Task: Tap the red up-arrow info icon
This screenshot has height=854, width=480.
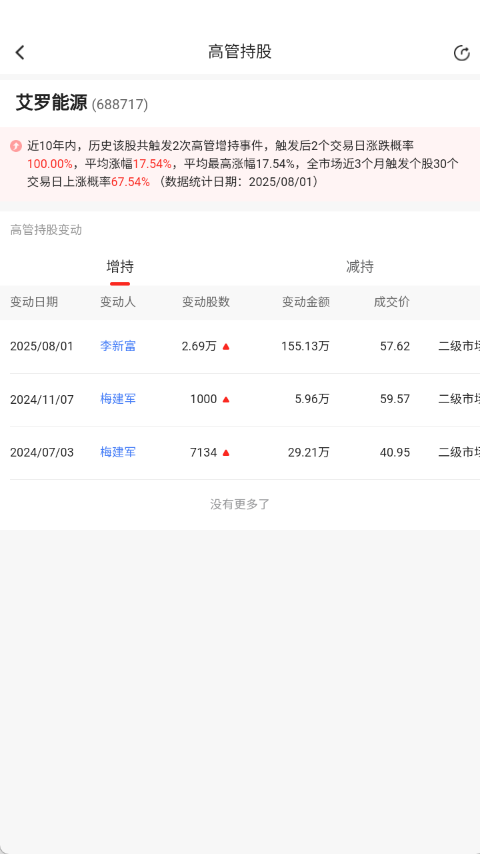Action: pyautogui.click(x=16, y=146)
